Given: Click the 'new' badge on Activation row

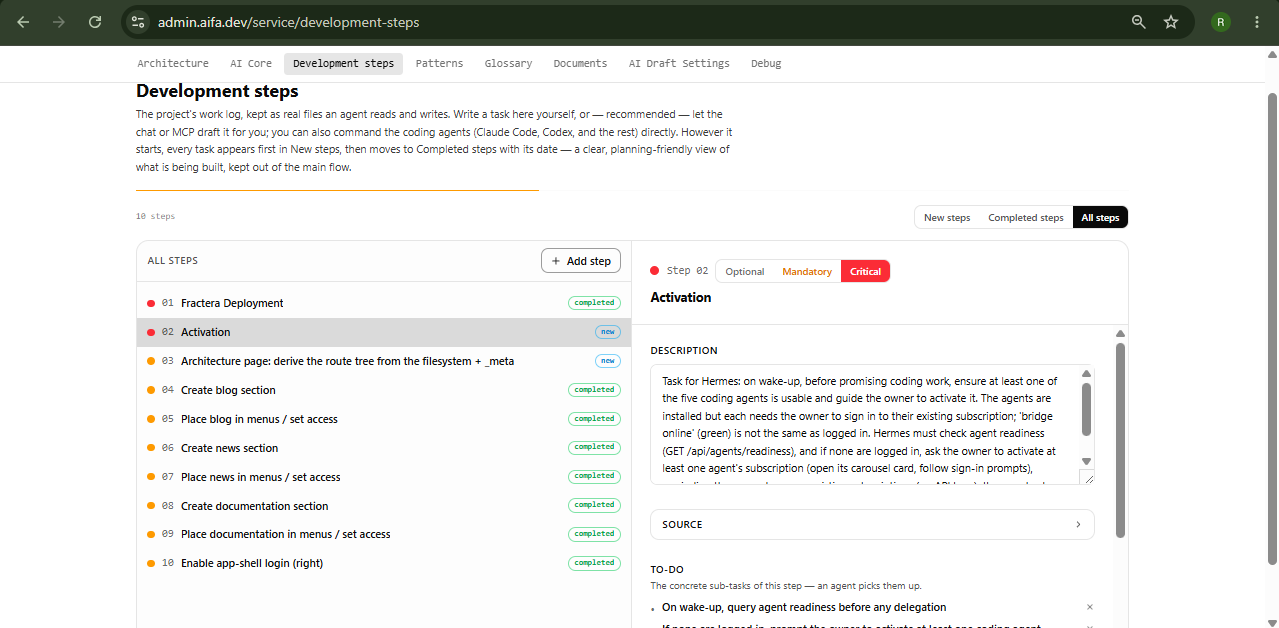Looking at the screenshot, I should coord(608,332).
